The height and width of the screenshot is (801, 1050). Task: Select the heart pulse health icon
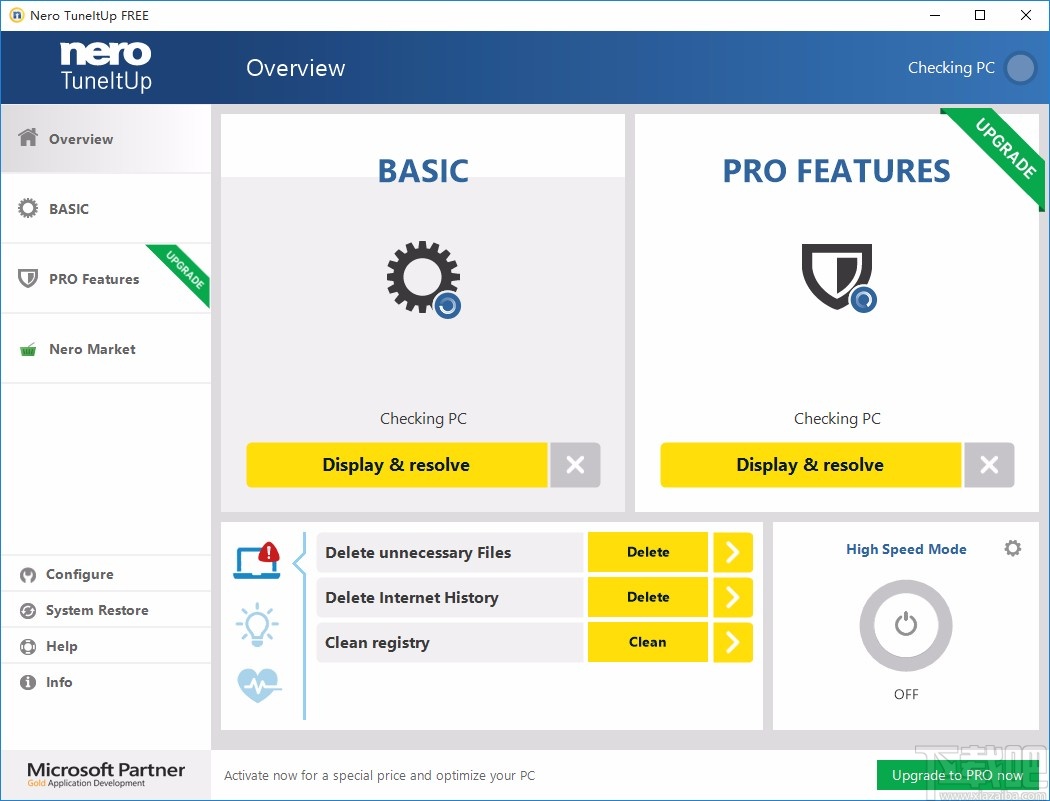coord(259,684)
